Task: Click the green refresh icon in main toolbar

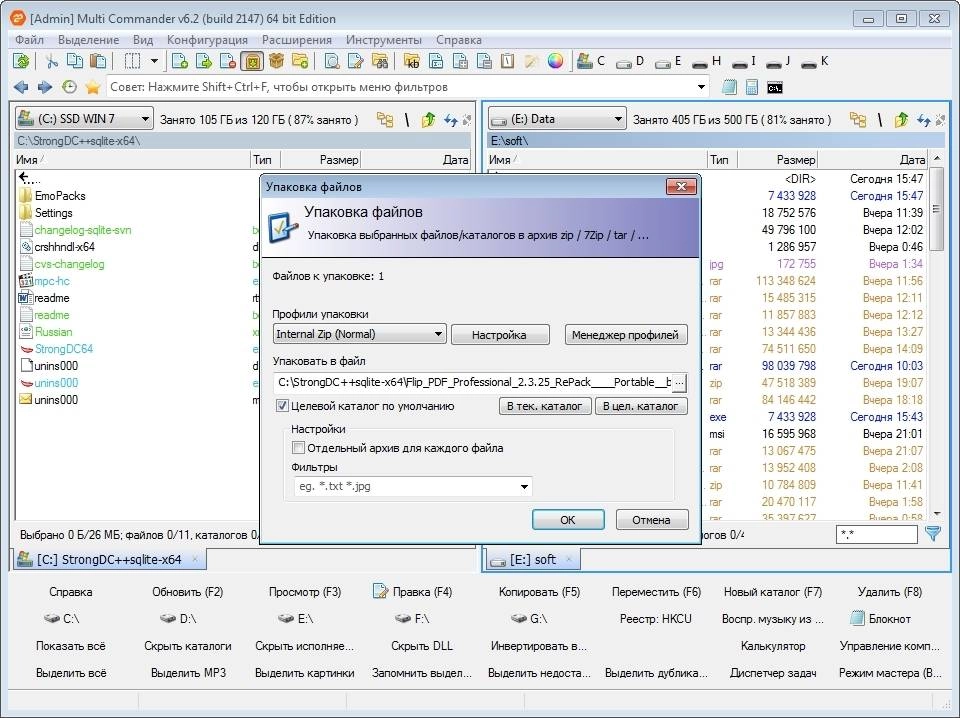Action: click(x=21, y=61)
